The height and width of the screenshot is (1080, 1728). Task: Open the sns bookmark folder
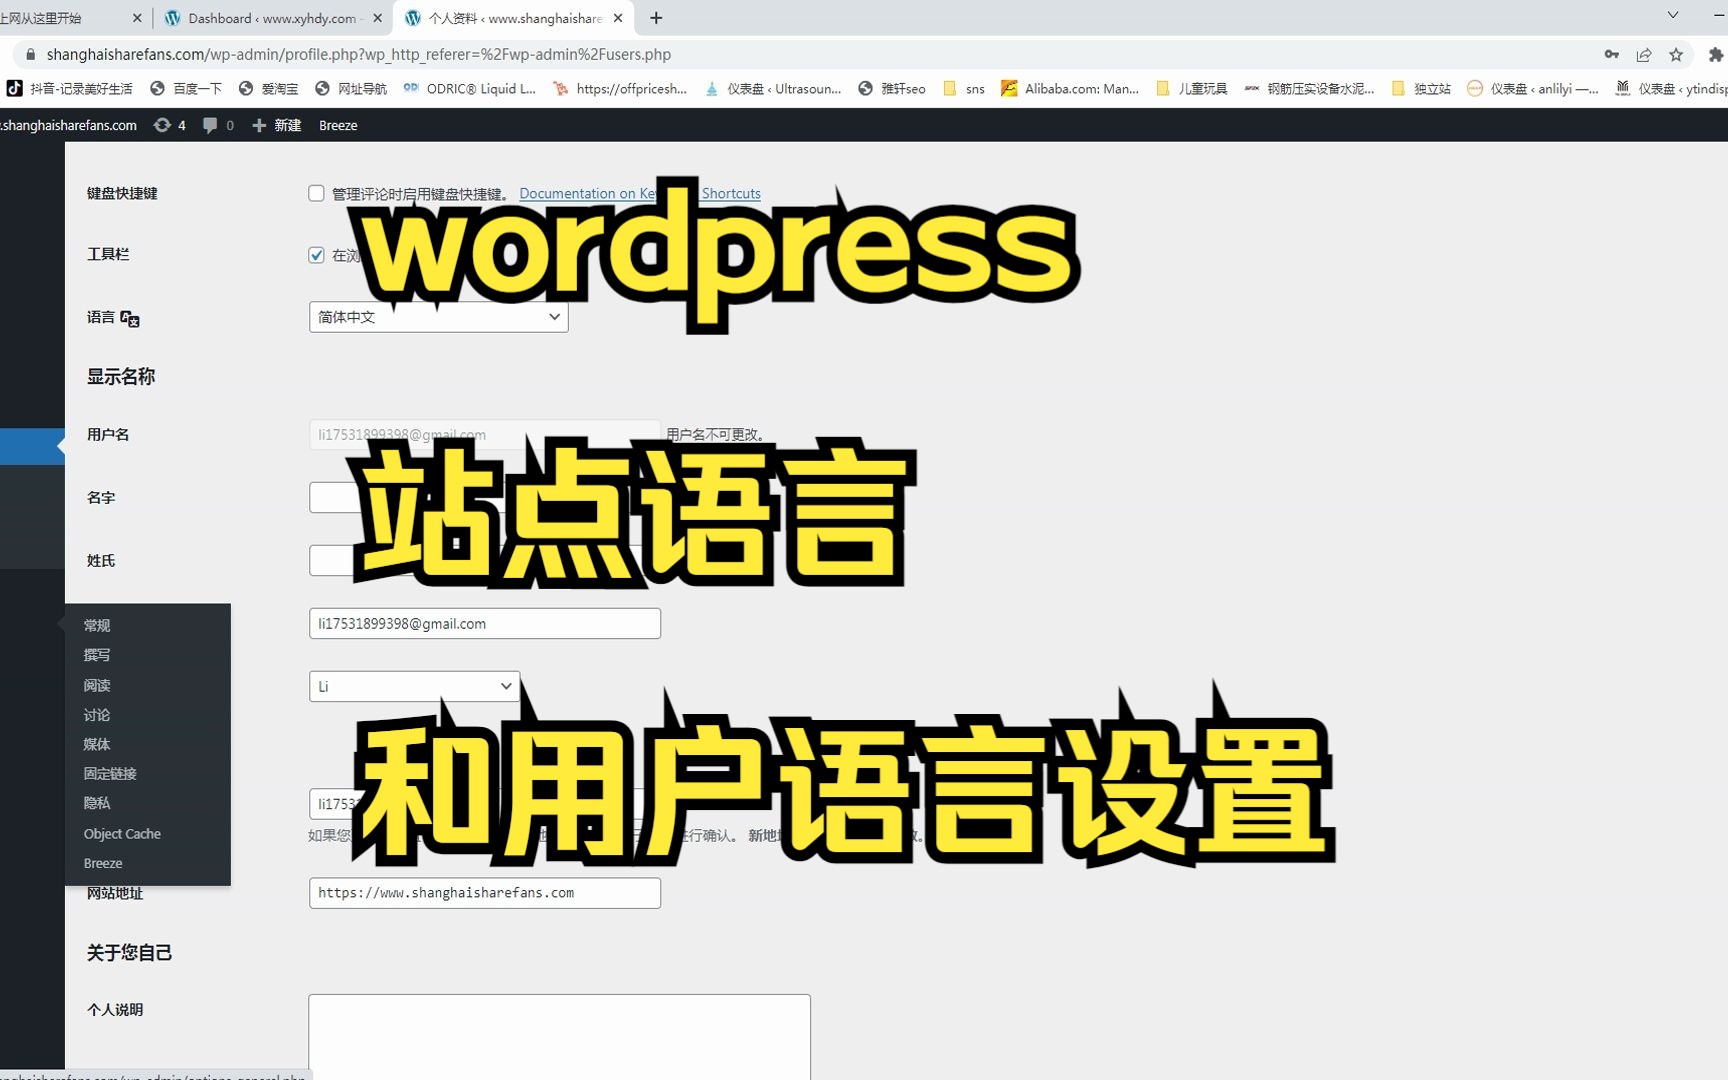(x=964, y=88)
